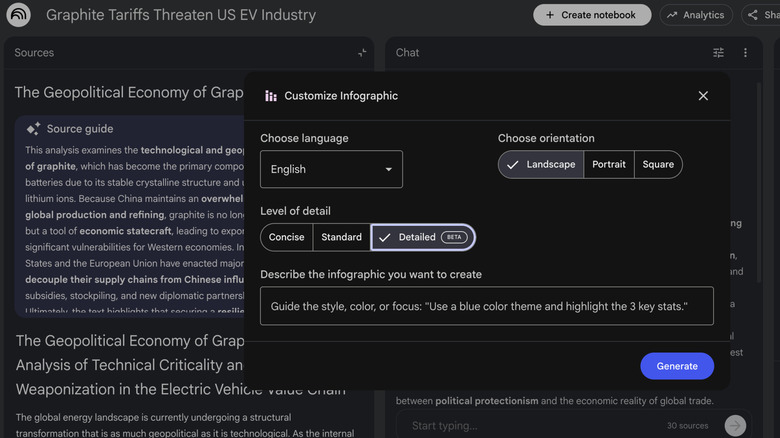The height and width of the screenshot is (438, 780).
Task: Click the infographic description text field
Action: coord(486,306)
